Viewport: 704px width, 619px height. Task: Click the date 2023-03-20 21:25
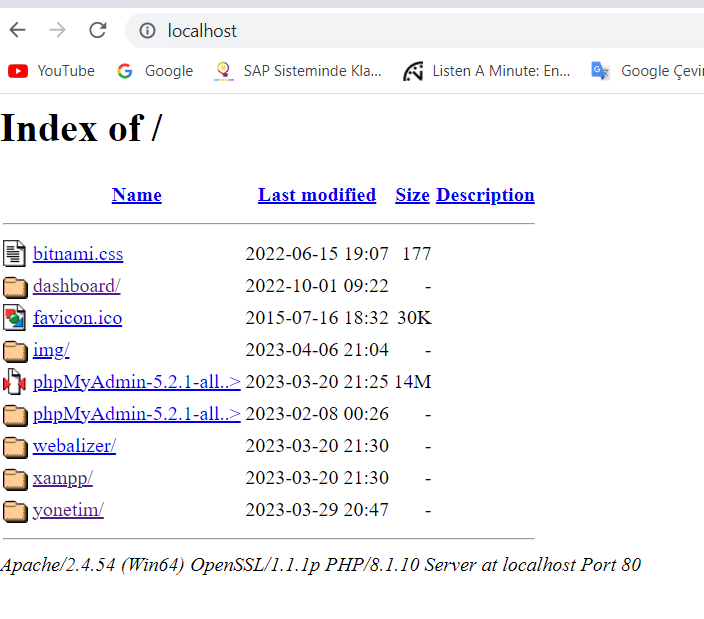(317, 382)
